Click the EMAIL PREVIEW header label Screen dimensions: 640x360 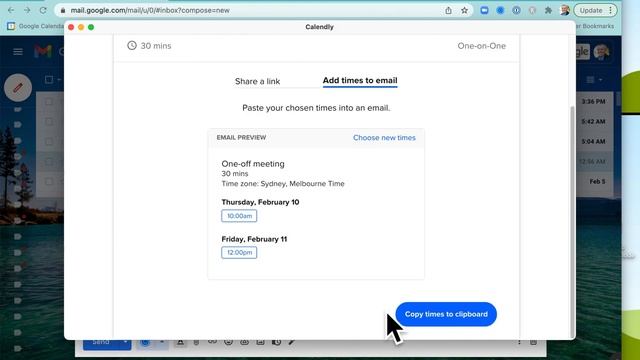[241, 138]
